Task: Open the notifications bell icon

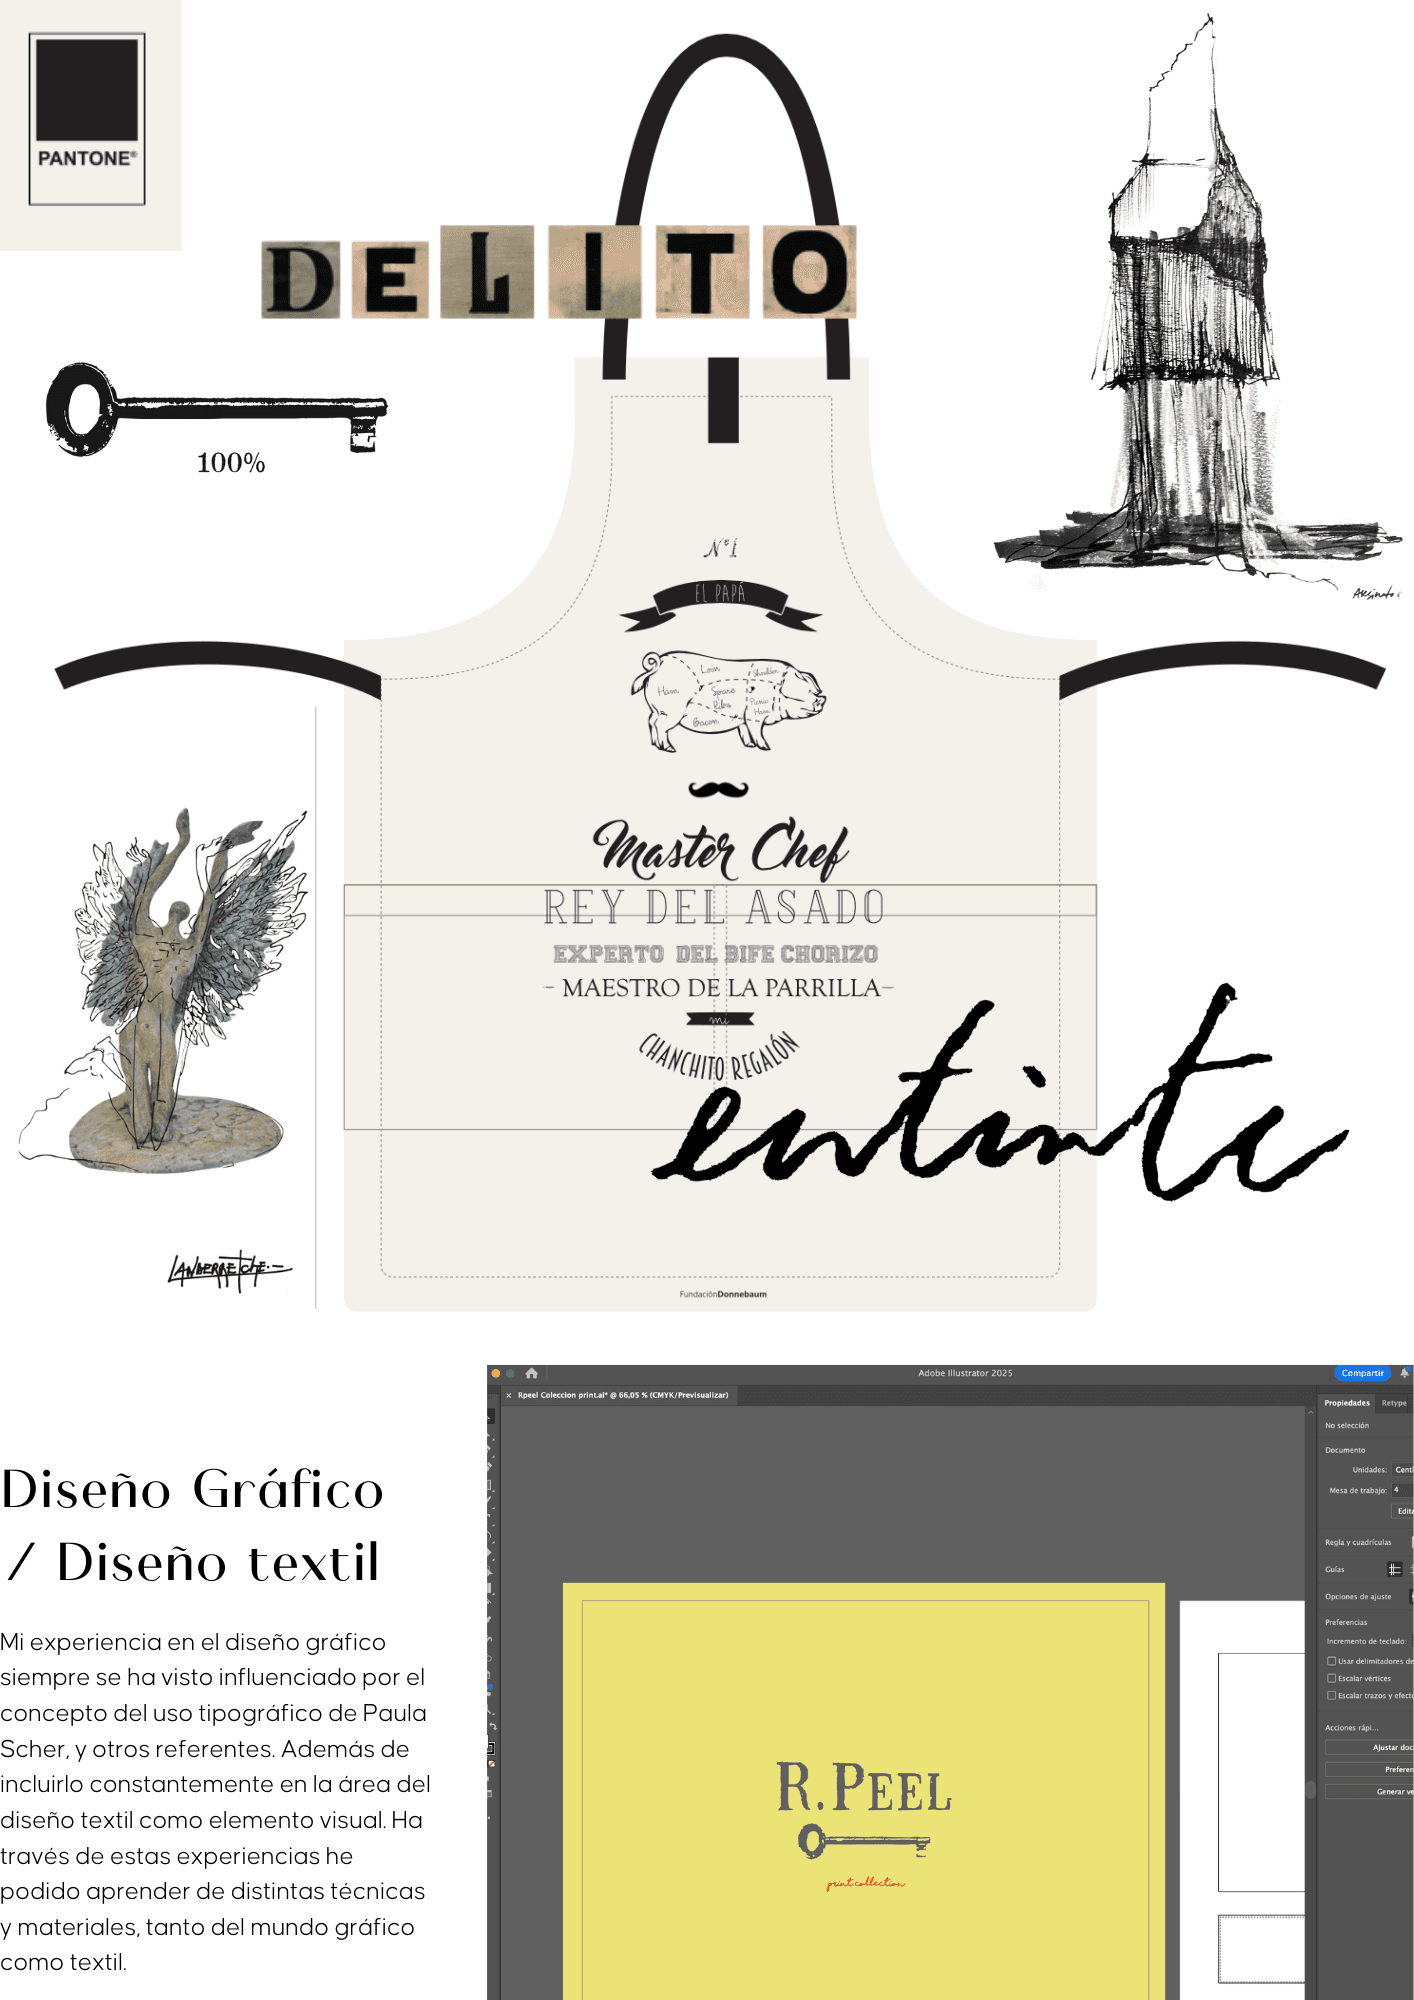Action: 1405,1373
